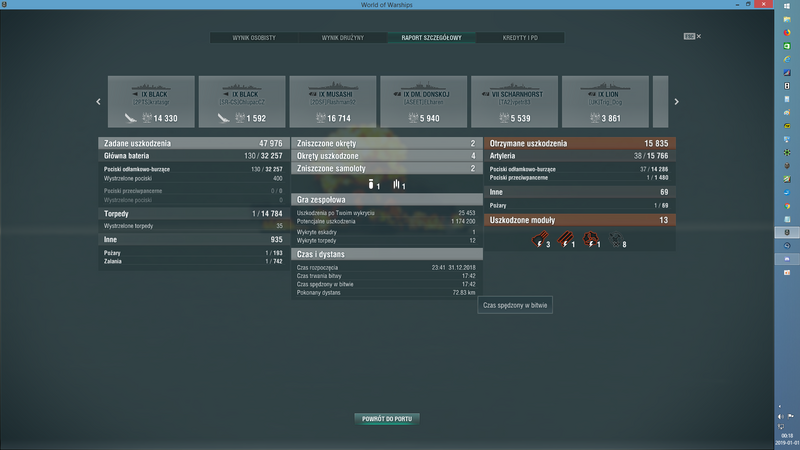The height and width of the screenshot is (450, 800).
Task: Select the IX Dm. Donskoj ship card
Action: click(423, 102)
